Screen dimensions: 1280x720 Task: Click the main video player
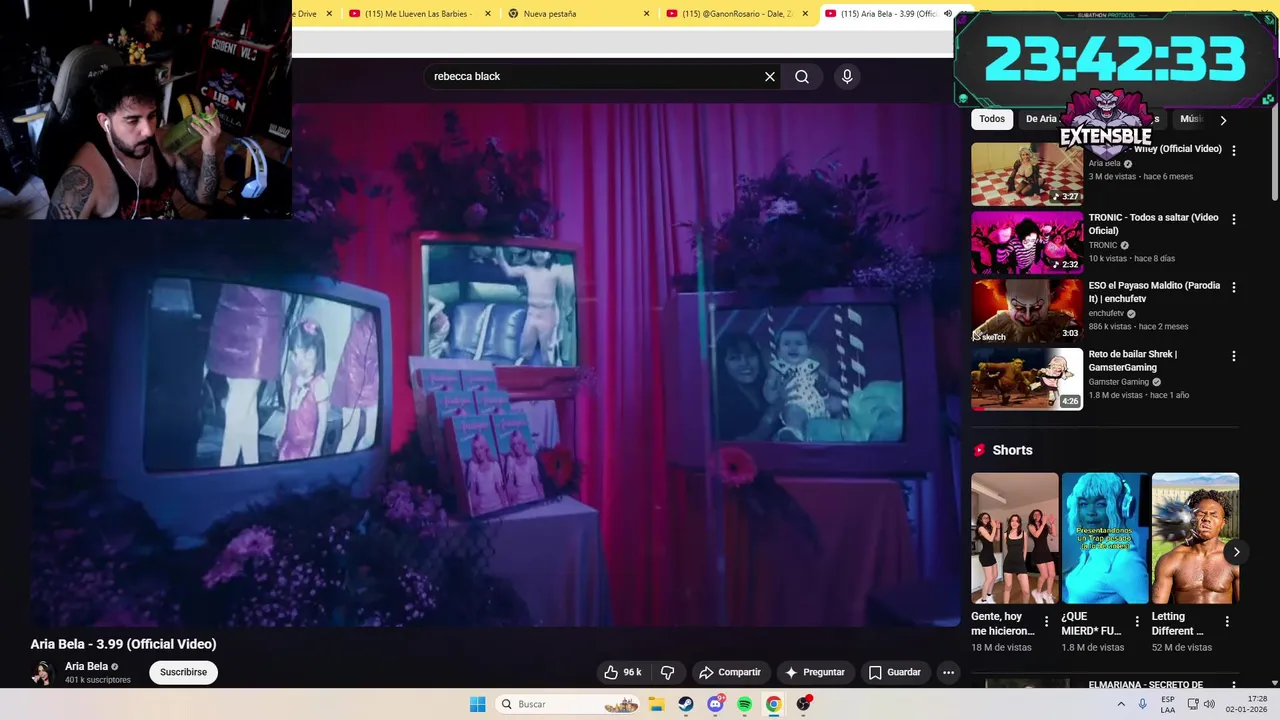[x=495, y=365]
